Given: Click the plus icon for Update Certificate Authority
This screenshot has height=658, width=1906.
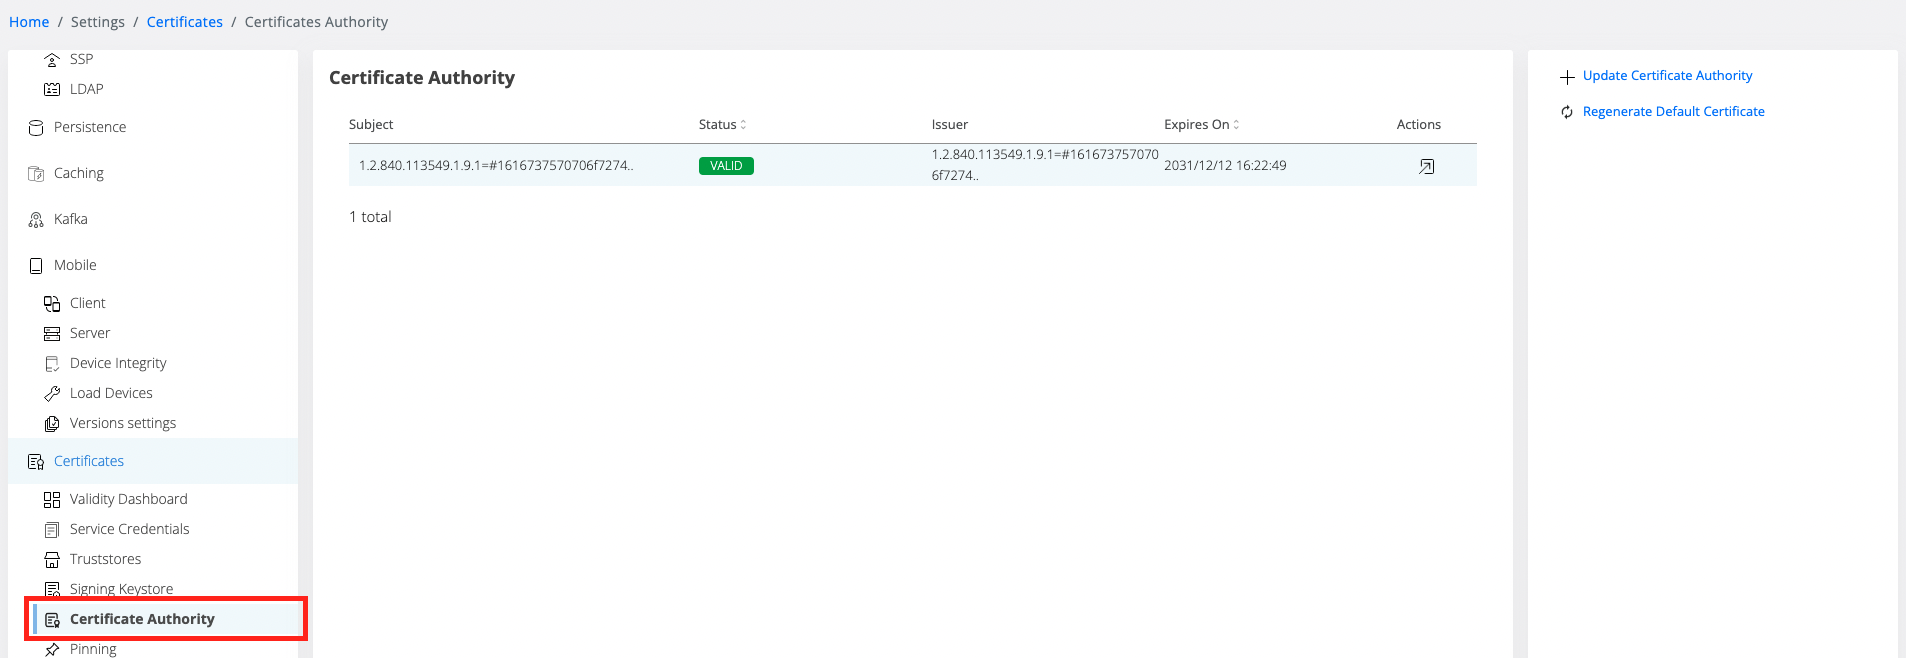Looking at the screenshot, I should 1567,77.
